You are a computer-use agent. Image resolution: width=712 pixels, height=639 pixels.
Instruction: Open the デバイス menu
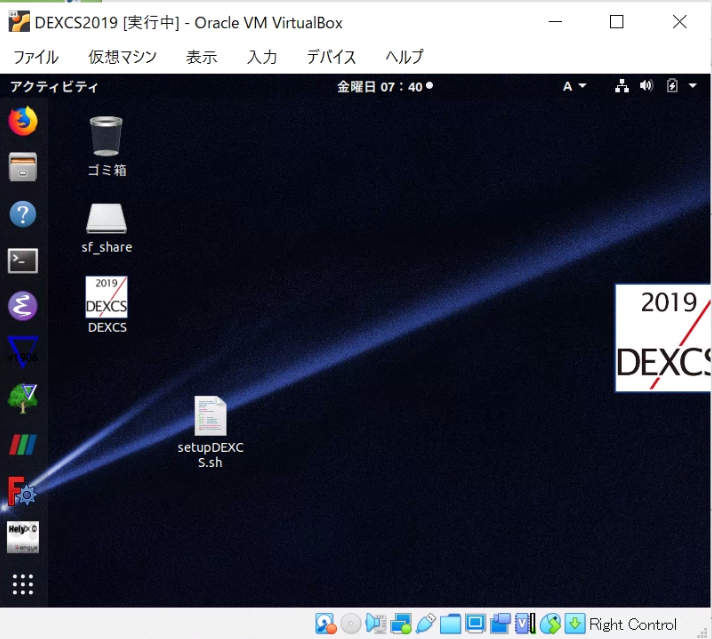click(331, 57)
